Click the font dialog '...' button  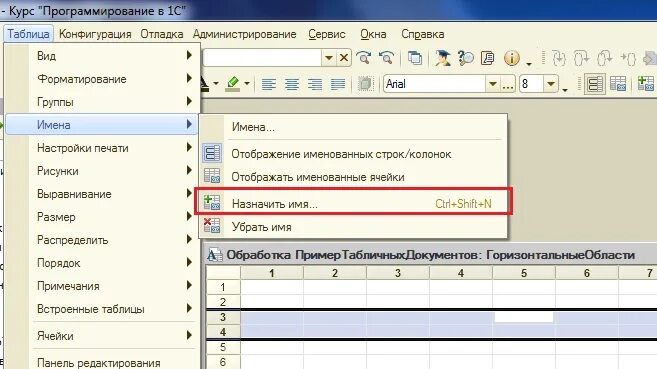[507, 84]
